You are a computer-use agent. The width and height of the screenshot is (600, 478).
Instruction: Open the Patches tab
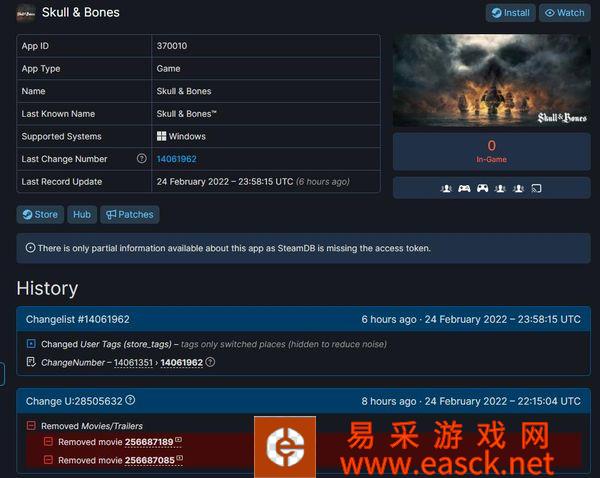point(129,214)
